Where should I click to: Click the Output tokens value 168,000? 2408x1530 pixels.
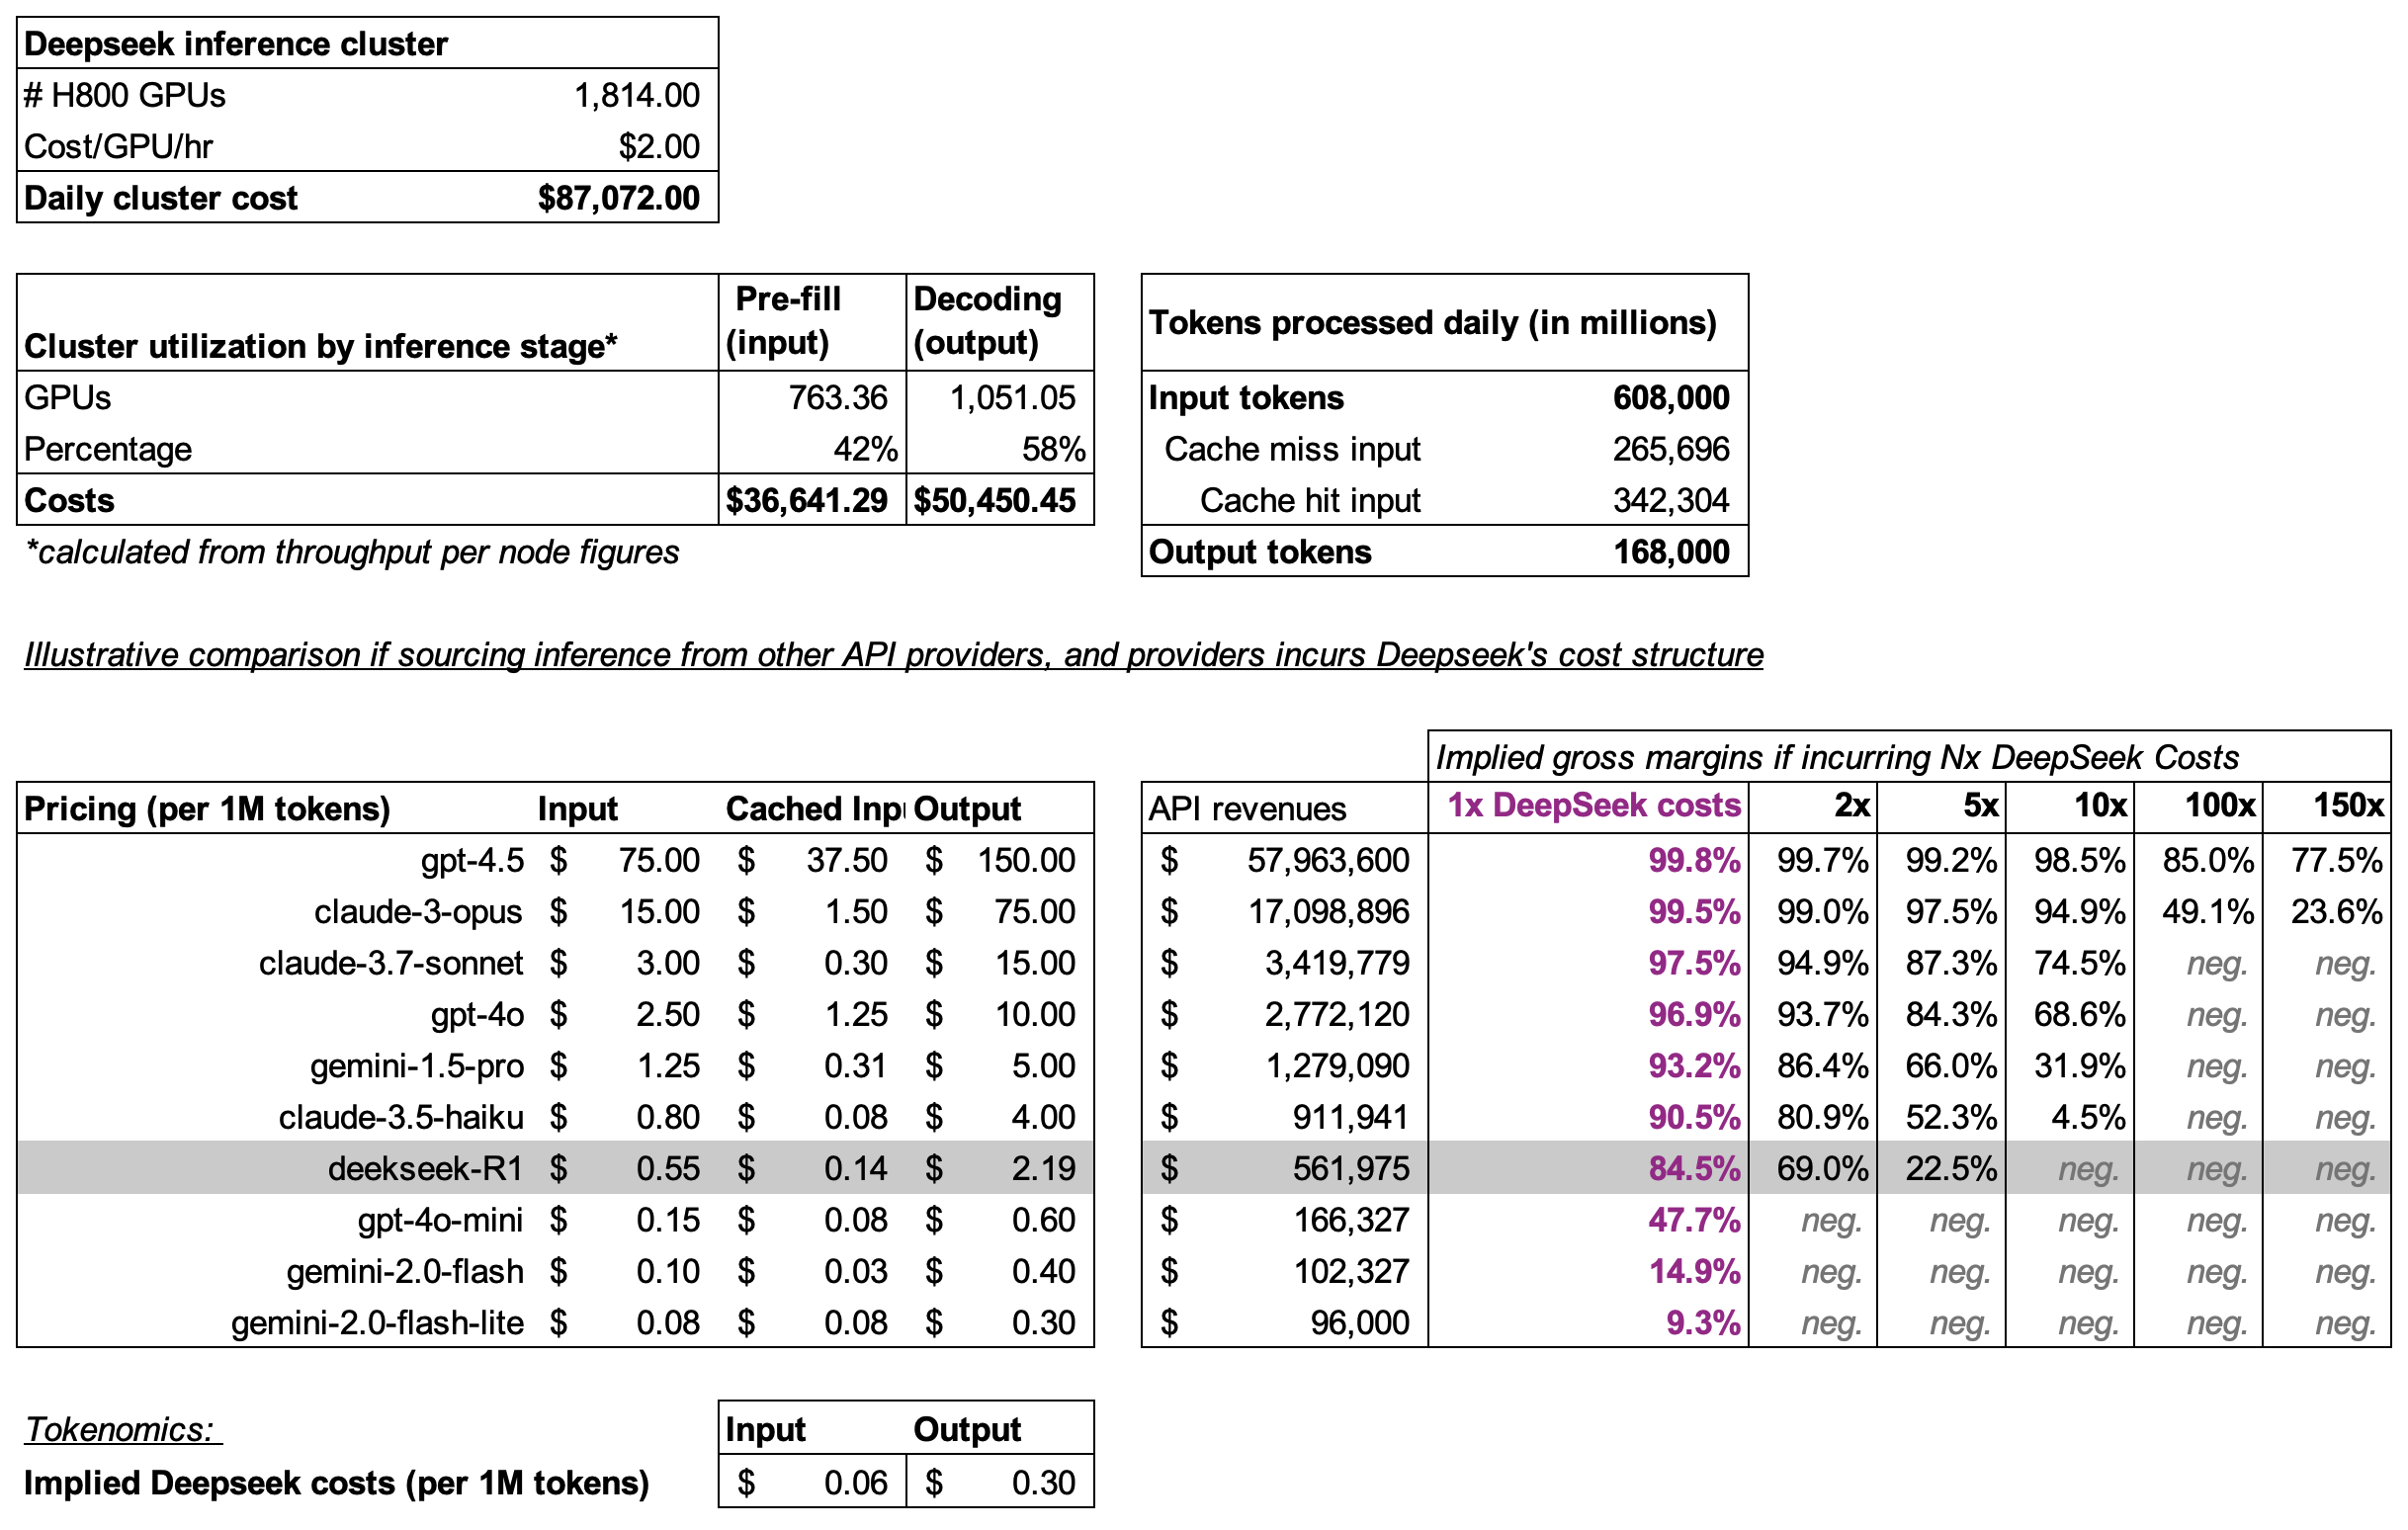point(1670,552)
